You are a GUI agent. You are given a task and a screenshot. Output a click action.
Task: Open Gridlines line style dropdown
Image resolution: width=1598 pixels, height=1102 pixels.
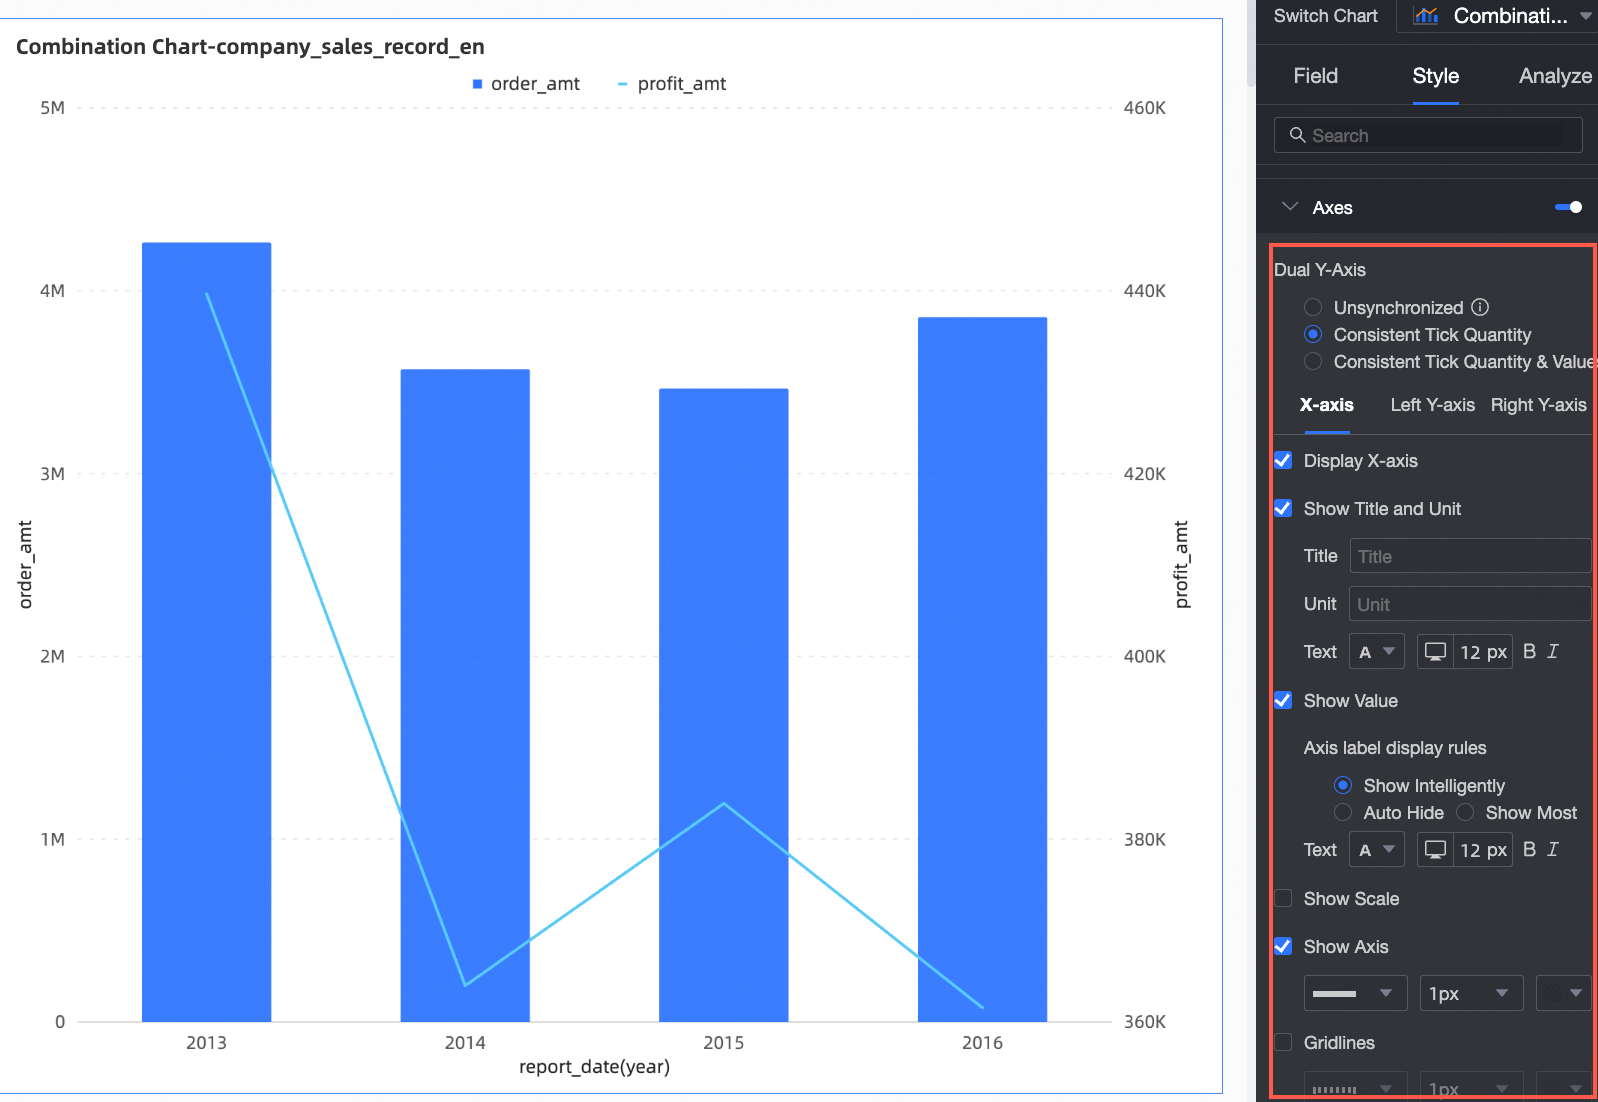(x=1355, y=1087)
